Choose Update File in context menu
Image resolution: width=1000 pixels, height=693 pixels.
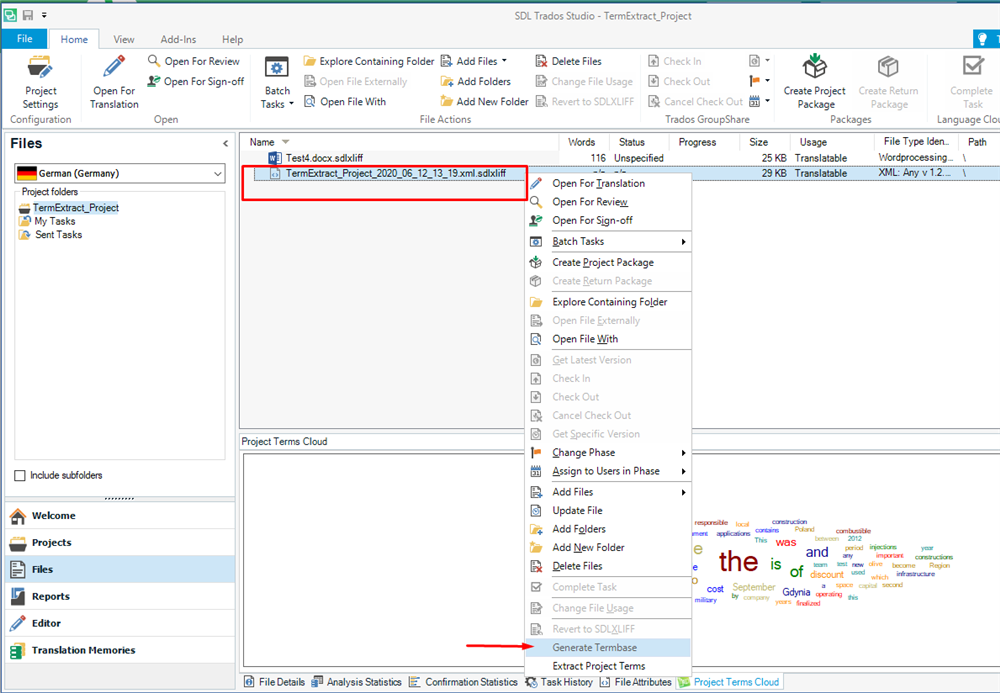[x=608, y=510]
